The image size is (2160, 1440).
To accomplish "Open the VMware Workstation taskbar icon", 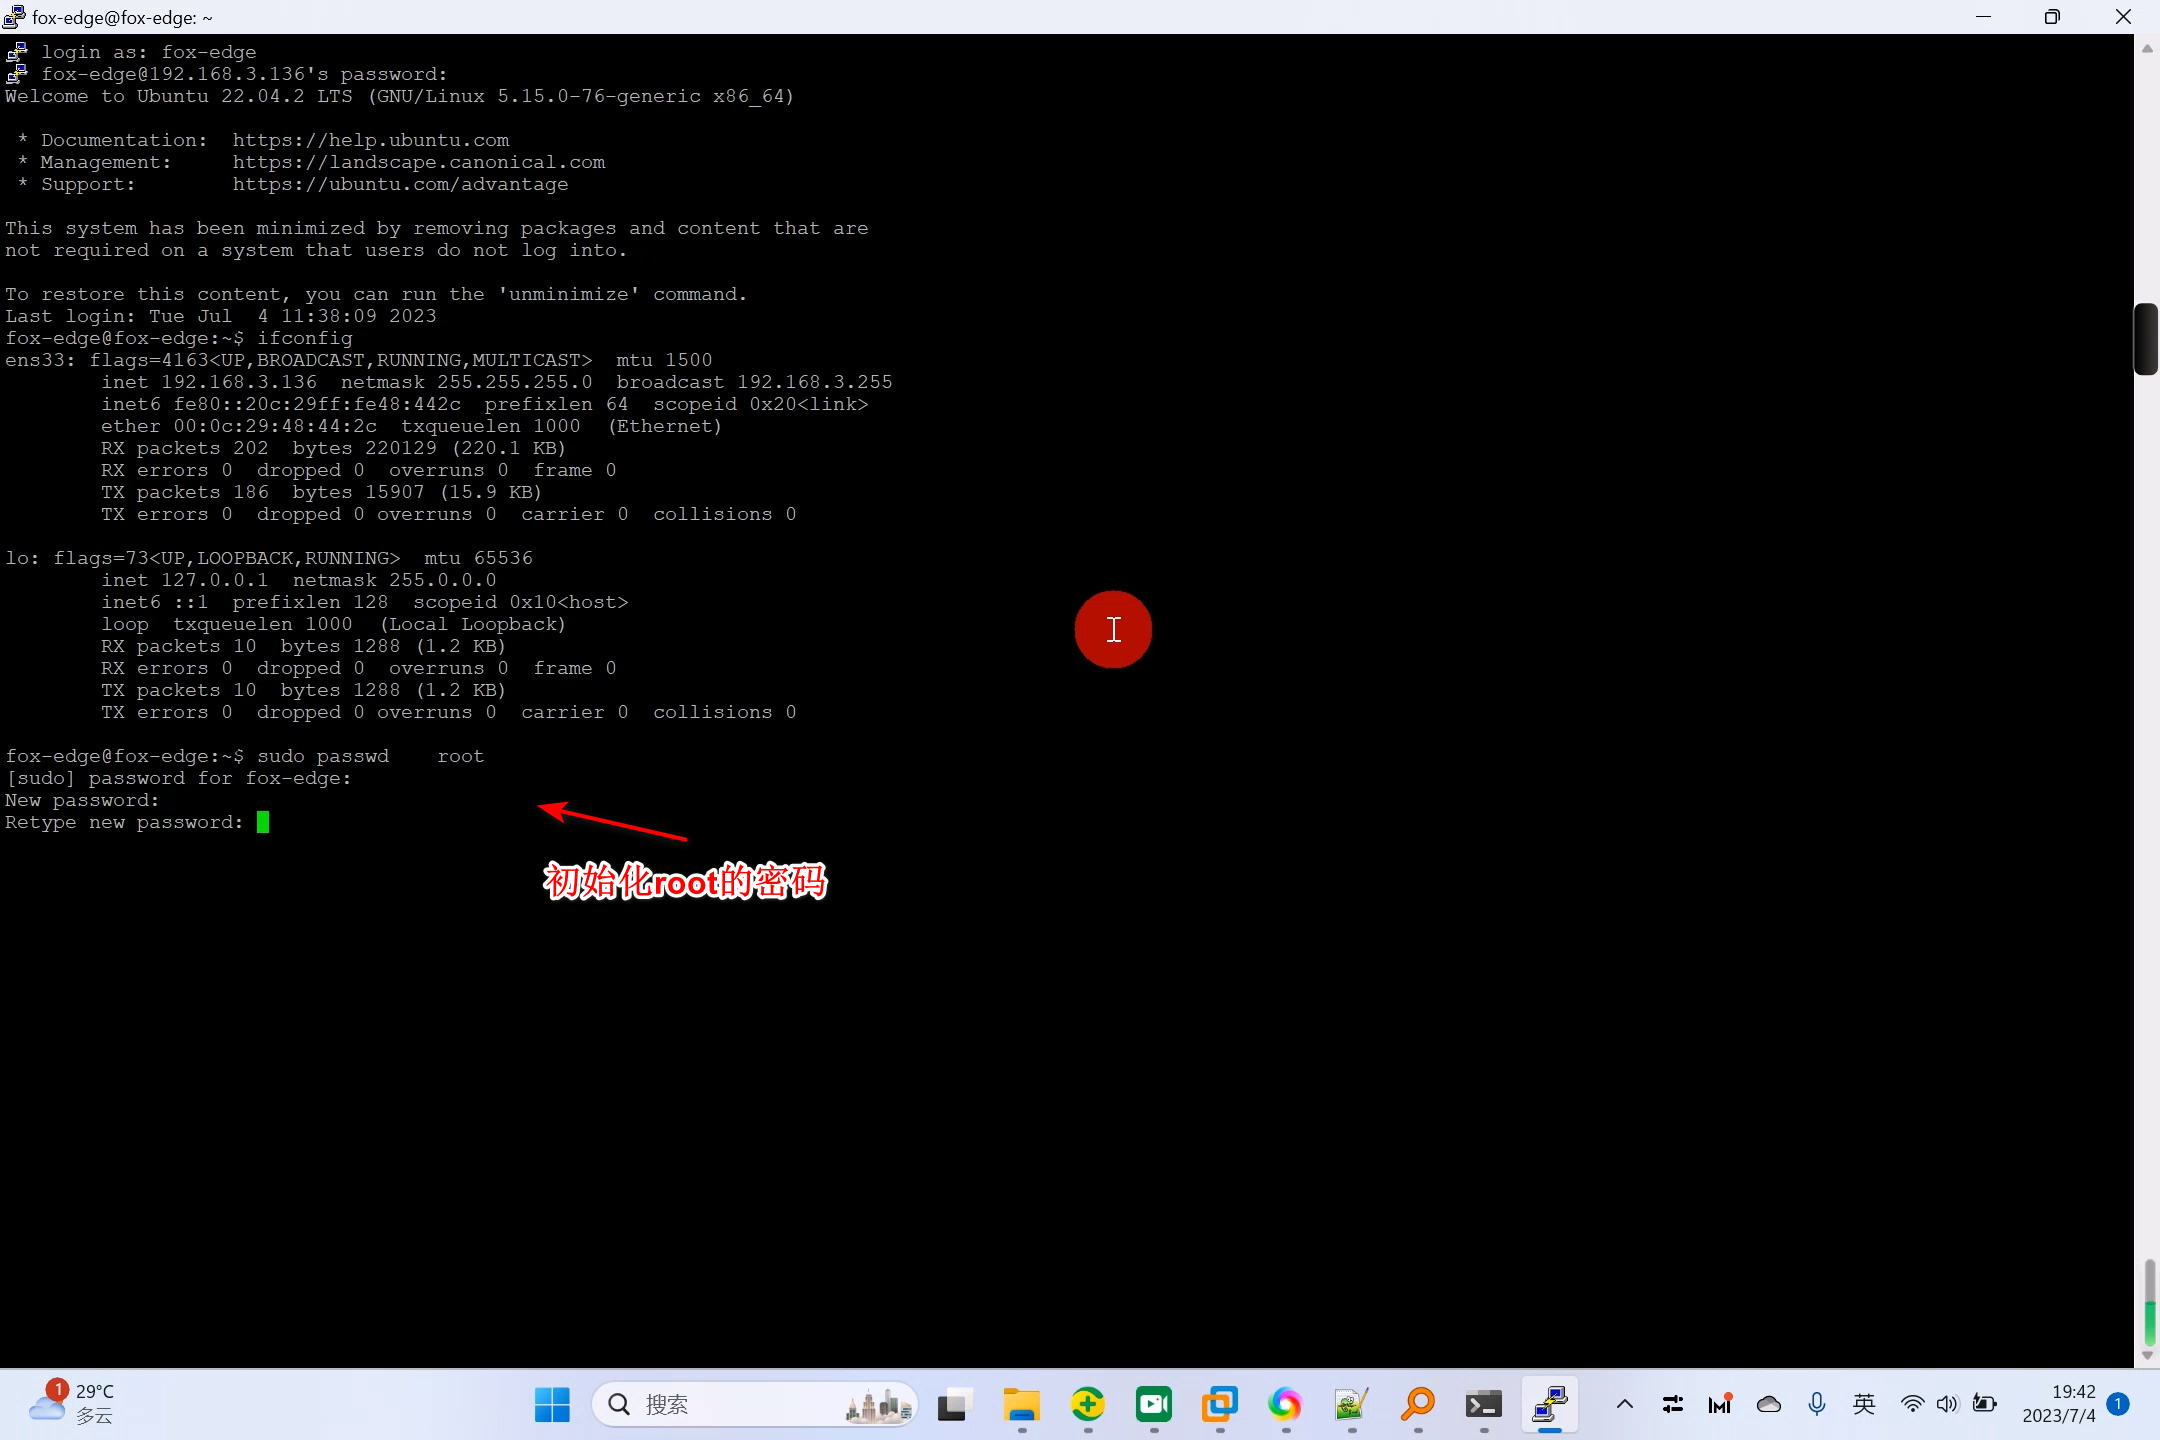I will (x=1219, y=1404).
